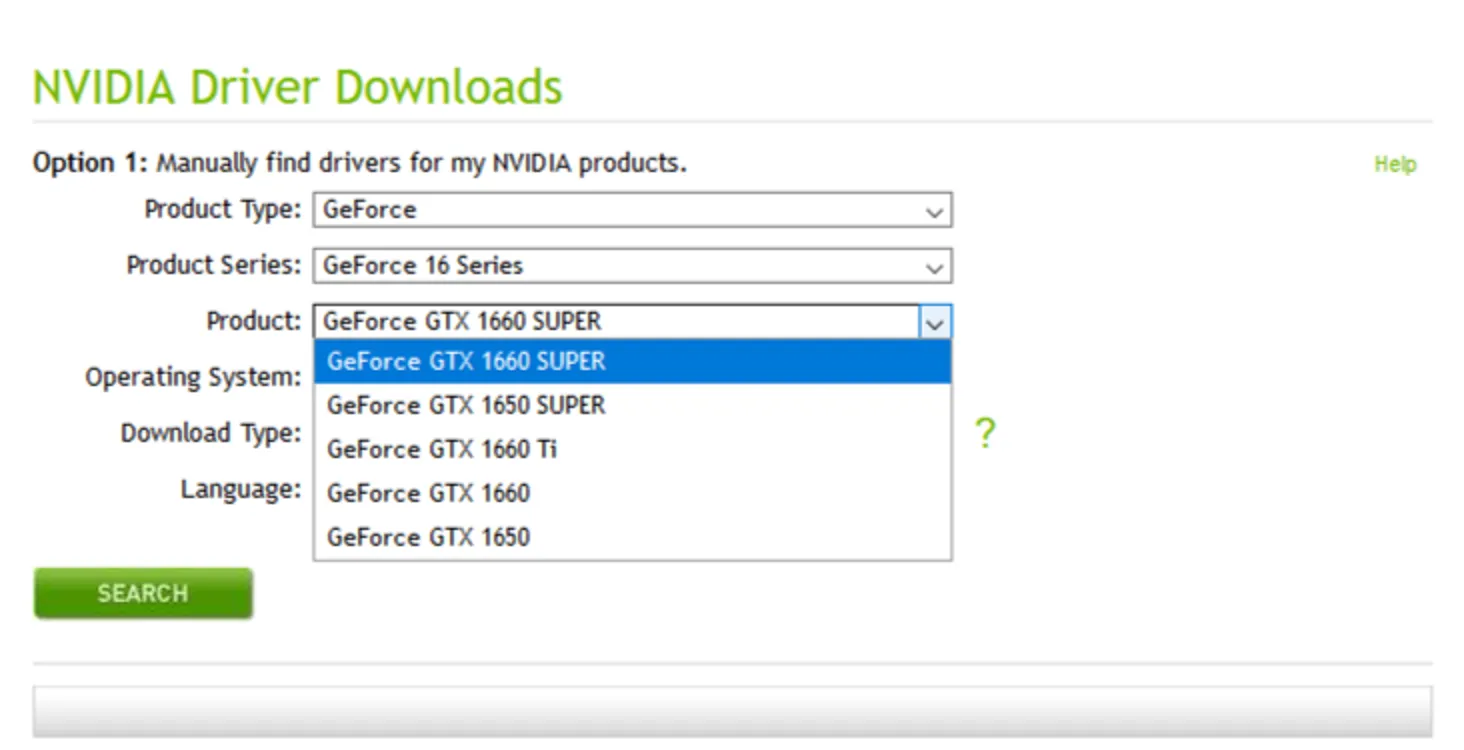Collapse the Product dropdown arrow

point(935,322)
